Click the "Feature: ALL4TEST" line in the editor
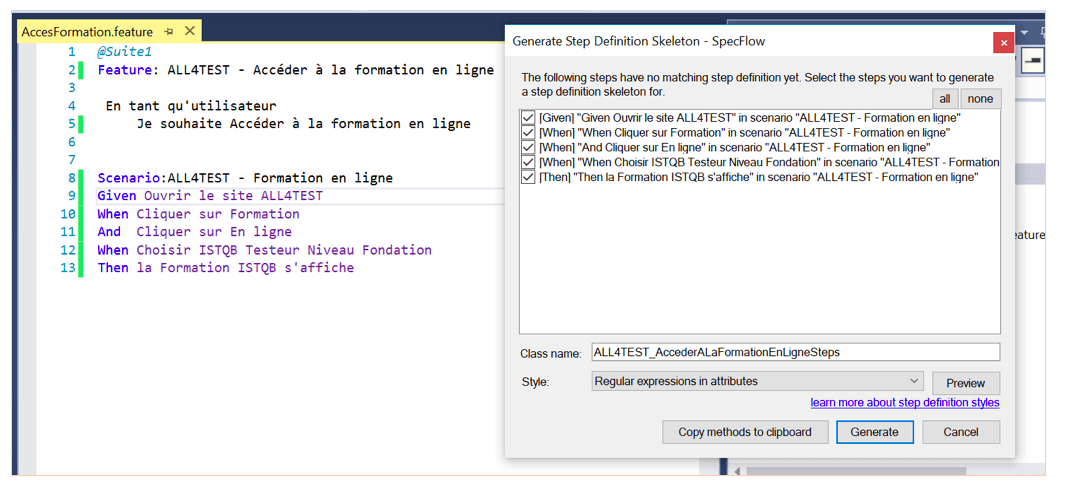This screenshot has height=499, width=1072. tap(295, 70)
